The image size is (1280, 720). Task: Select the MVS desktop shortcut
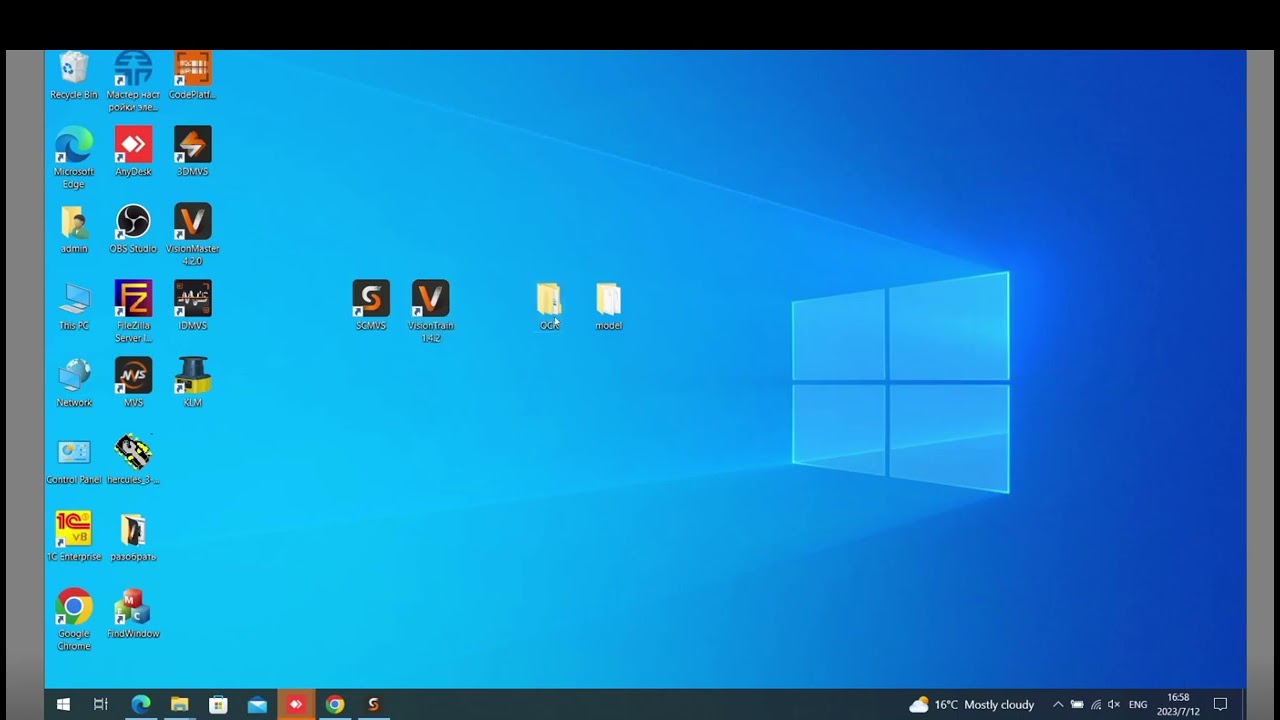[x=133, y=382]
